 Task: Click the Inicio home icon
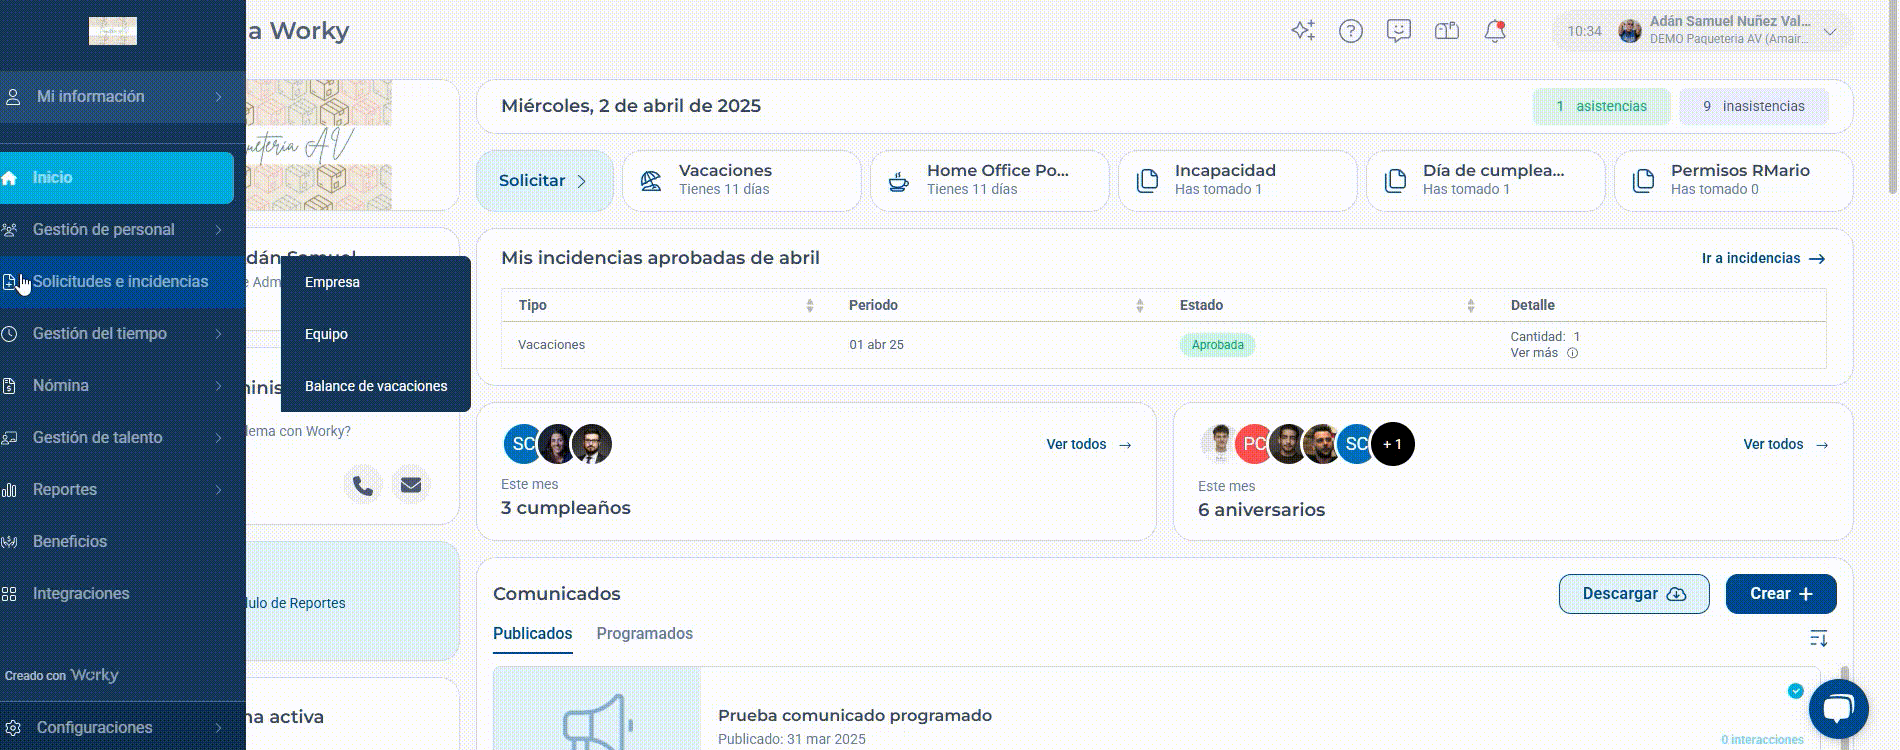[x=9, y=178]
